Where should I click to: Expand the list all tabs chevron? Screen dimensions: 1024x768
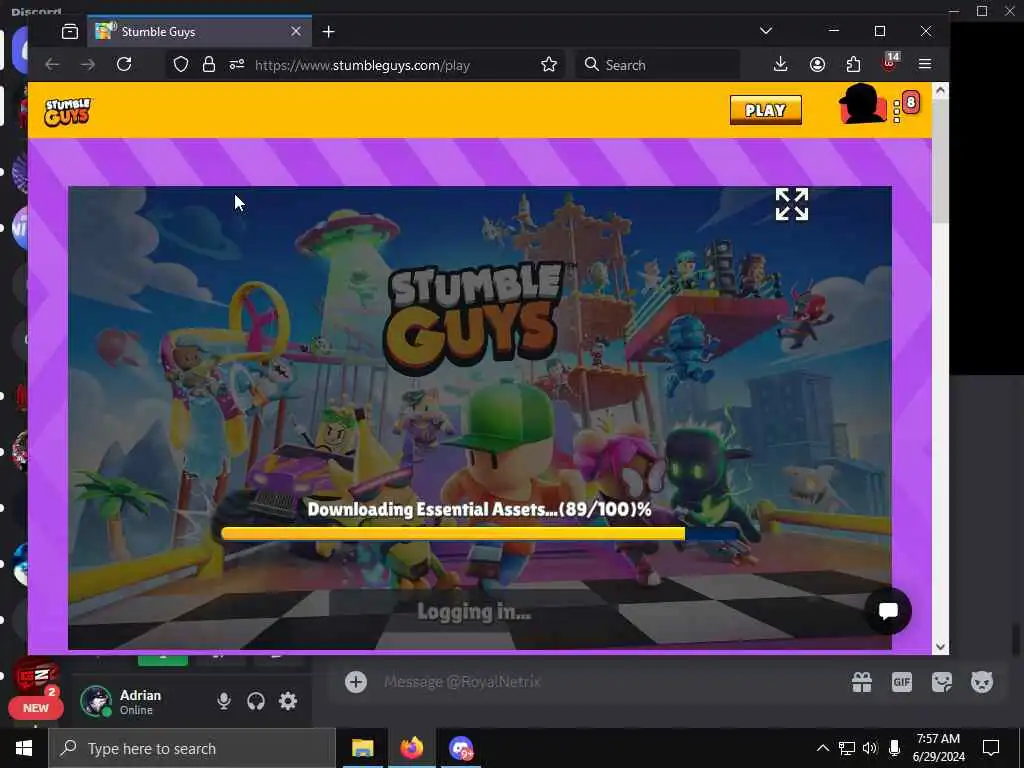coord(766,31)
